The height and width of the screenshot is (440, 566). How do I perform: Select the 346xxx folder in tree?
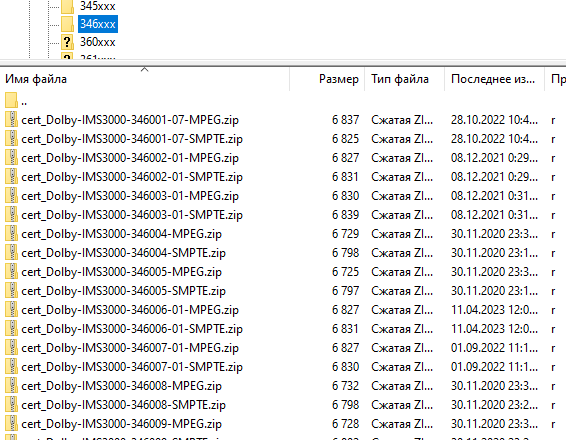click(98, 24)
